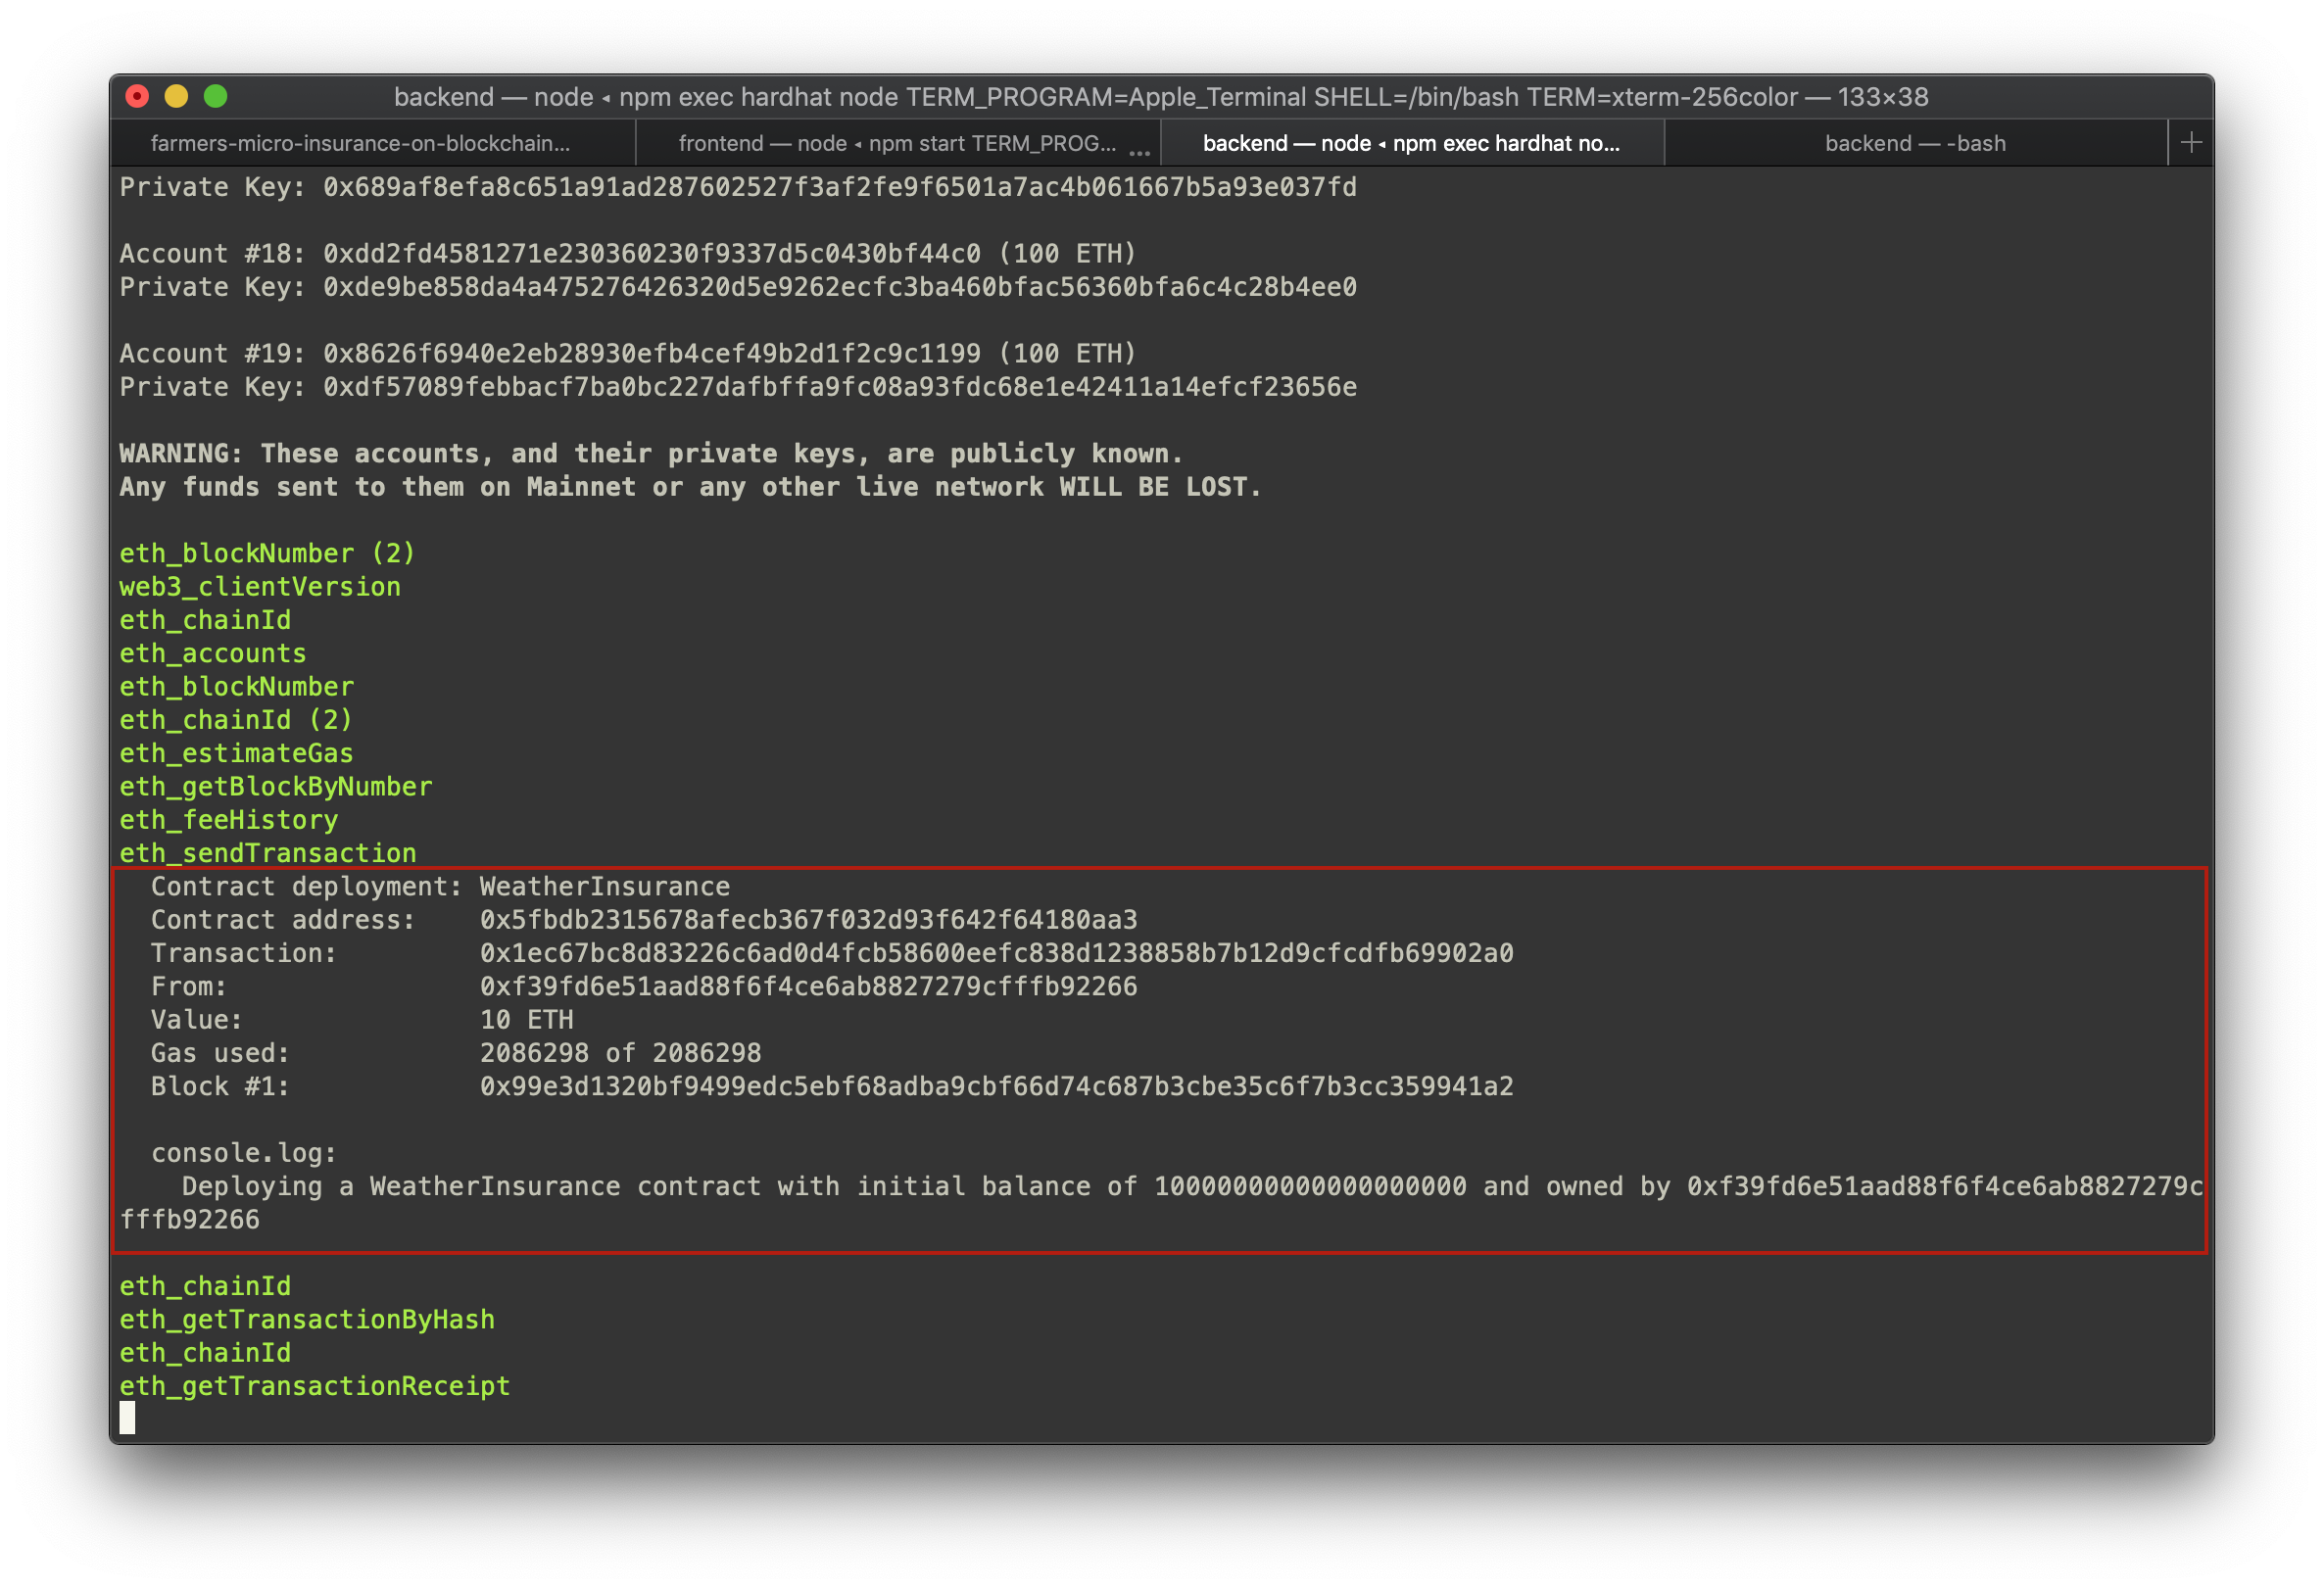The width and height of the screenshot is (2324, 1589).
Task: Click the red close window button
Action: pos(137,96)
